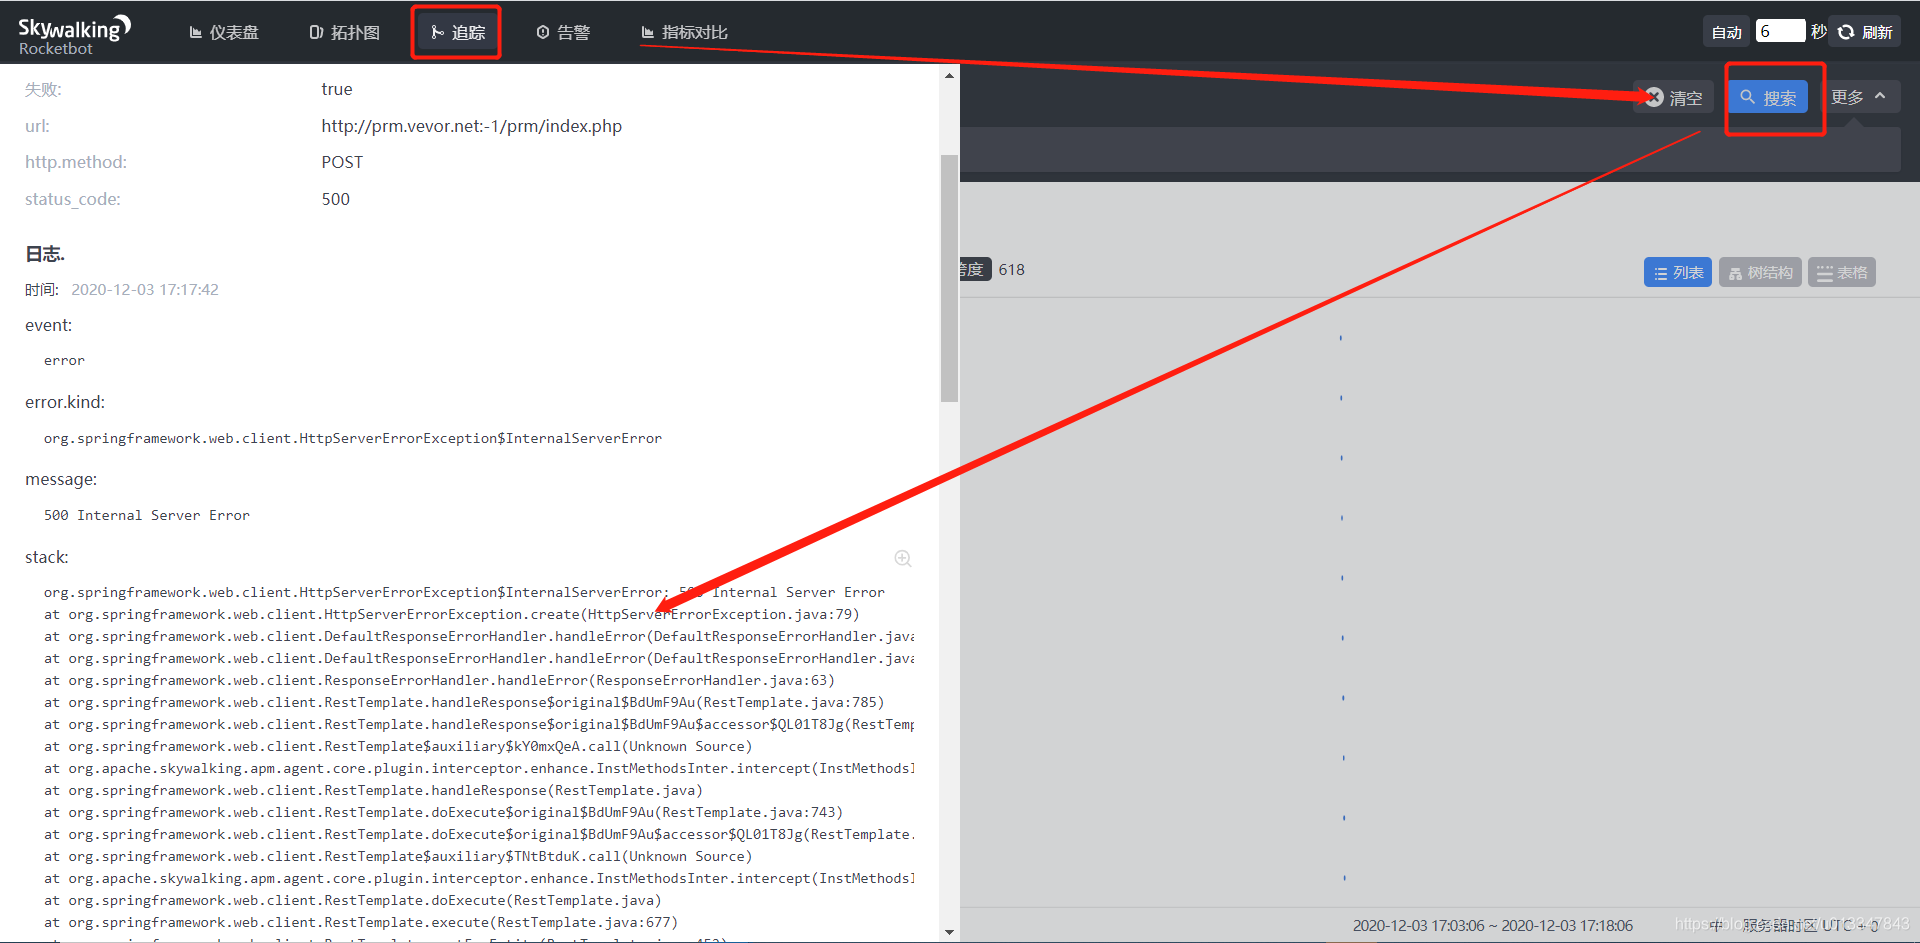
Task: Click the scrollbar up arrow
Action: (x=949, y=75)
